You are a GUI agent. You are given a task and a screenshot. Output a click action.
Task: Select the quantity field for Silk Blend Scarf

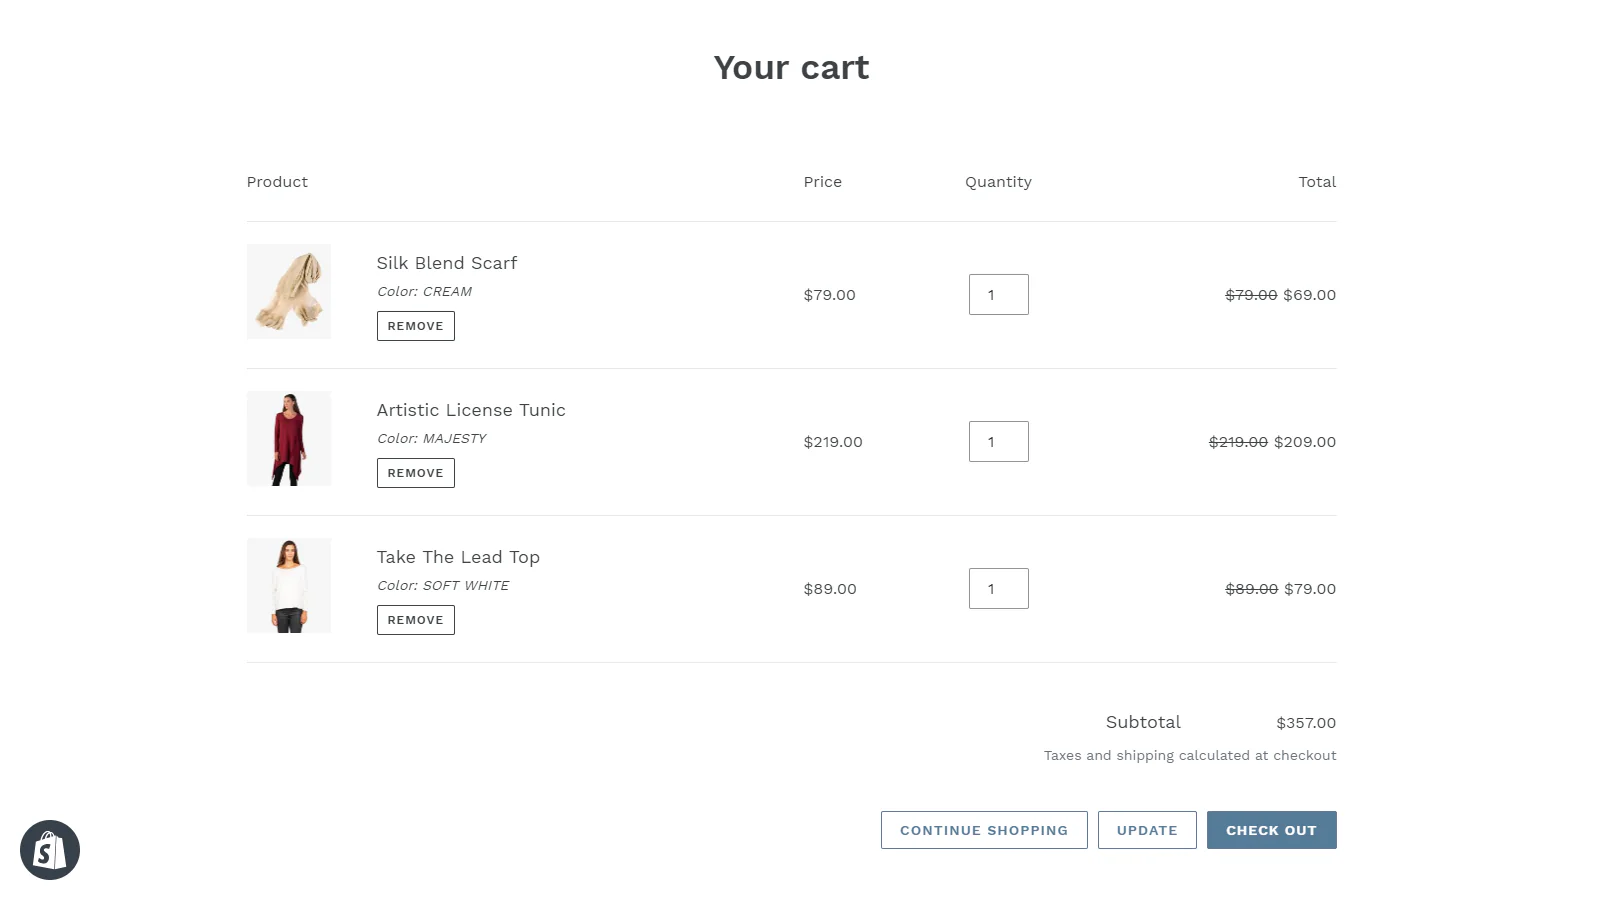pyautogui.click(x=998, y=294)
